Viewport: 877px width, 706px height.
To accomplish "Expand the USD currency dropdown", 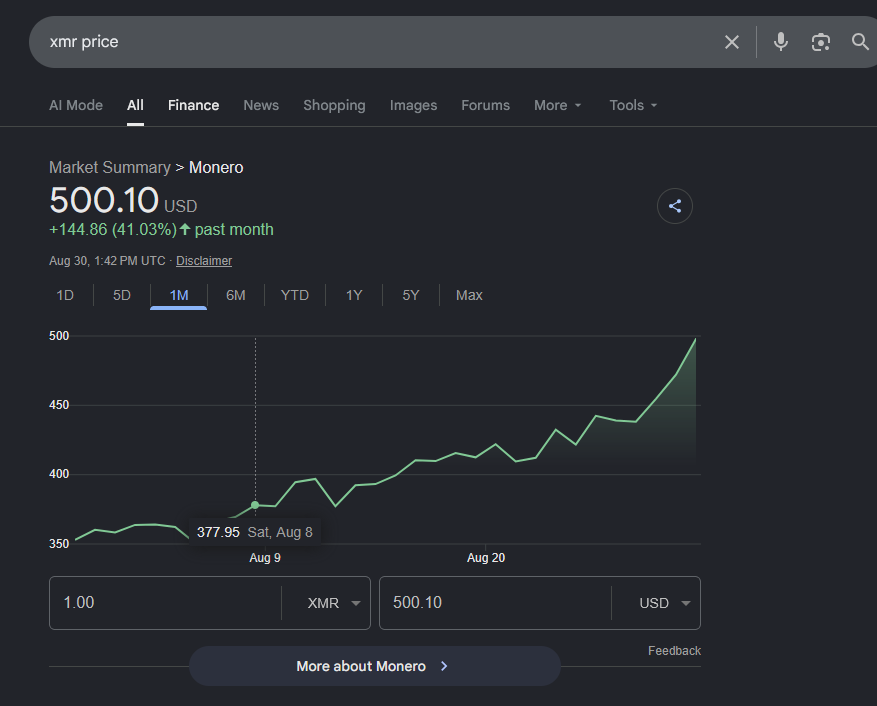I will [686, 603].
